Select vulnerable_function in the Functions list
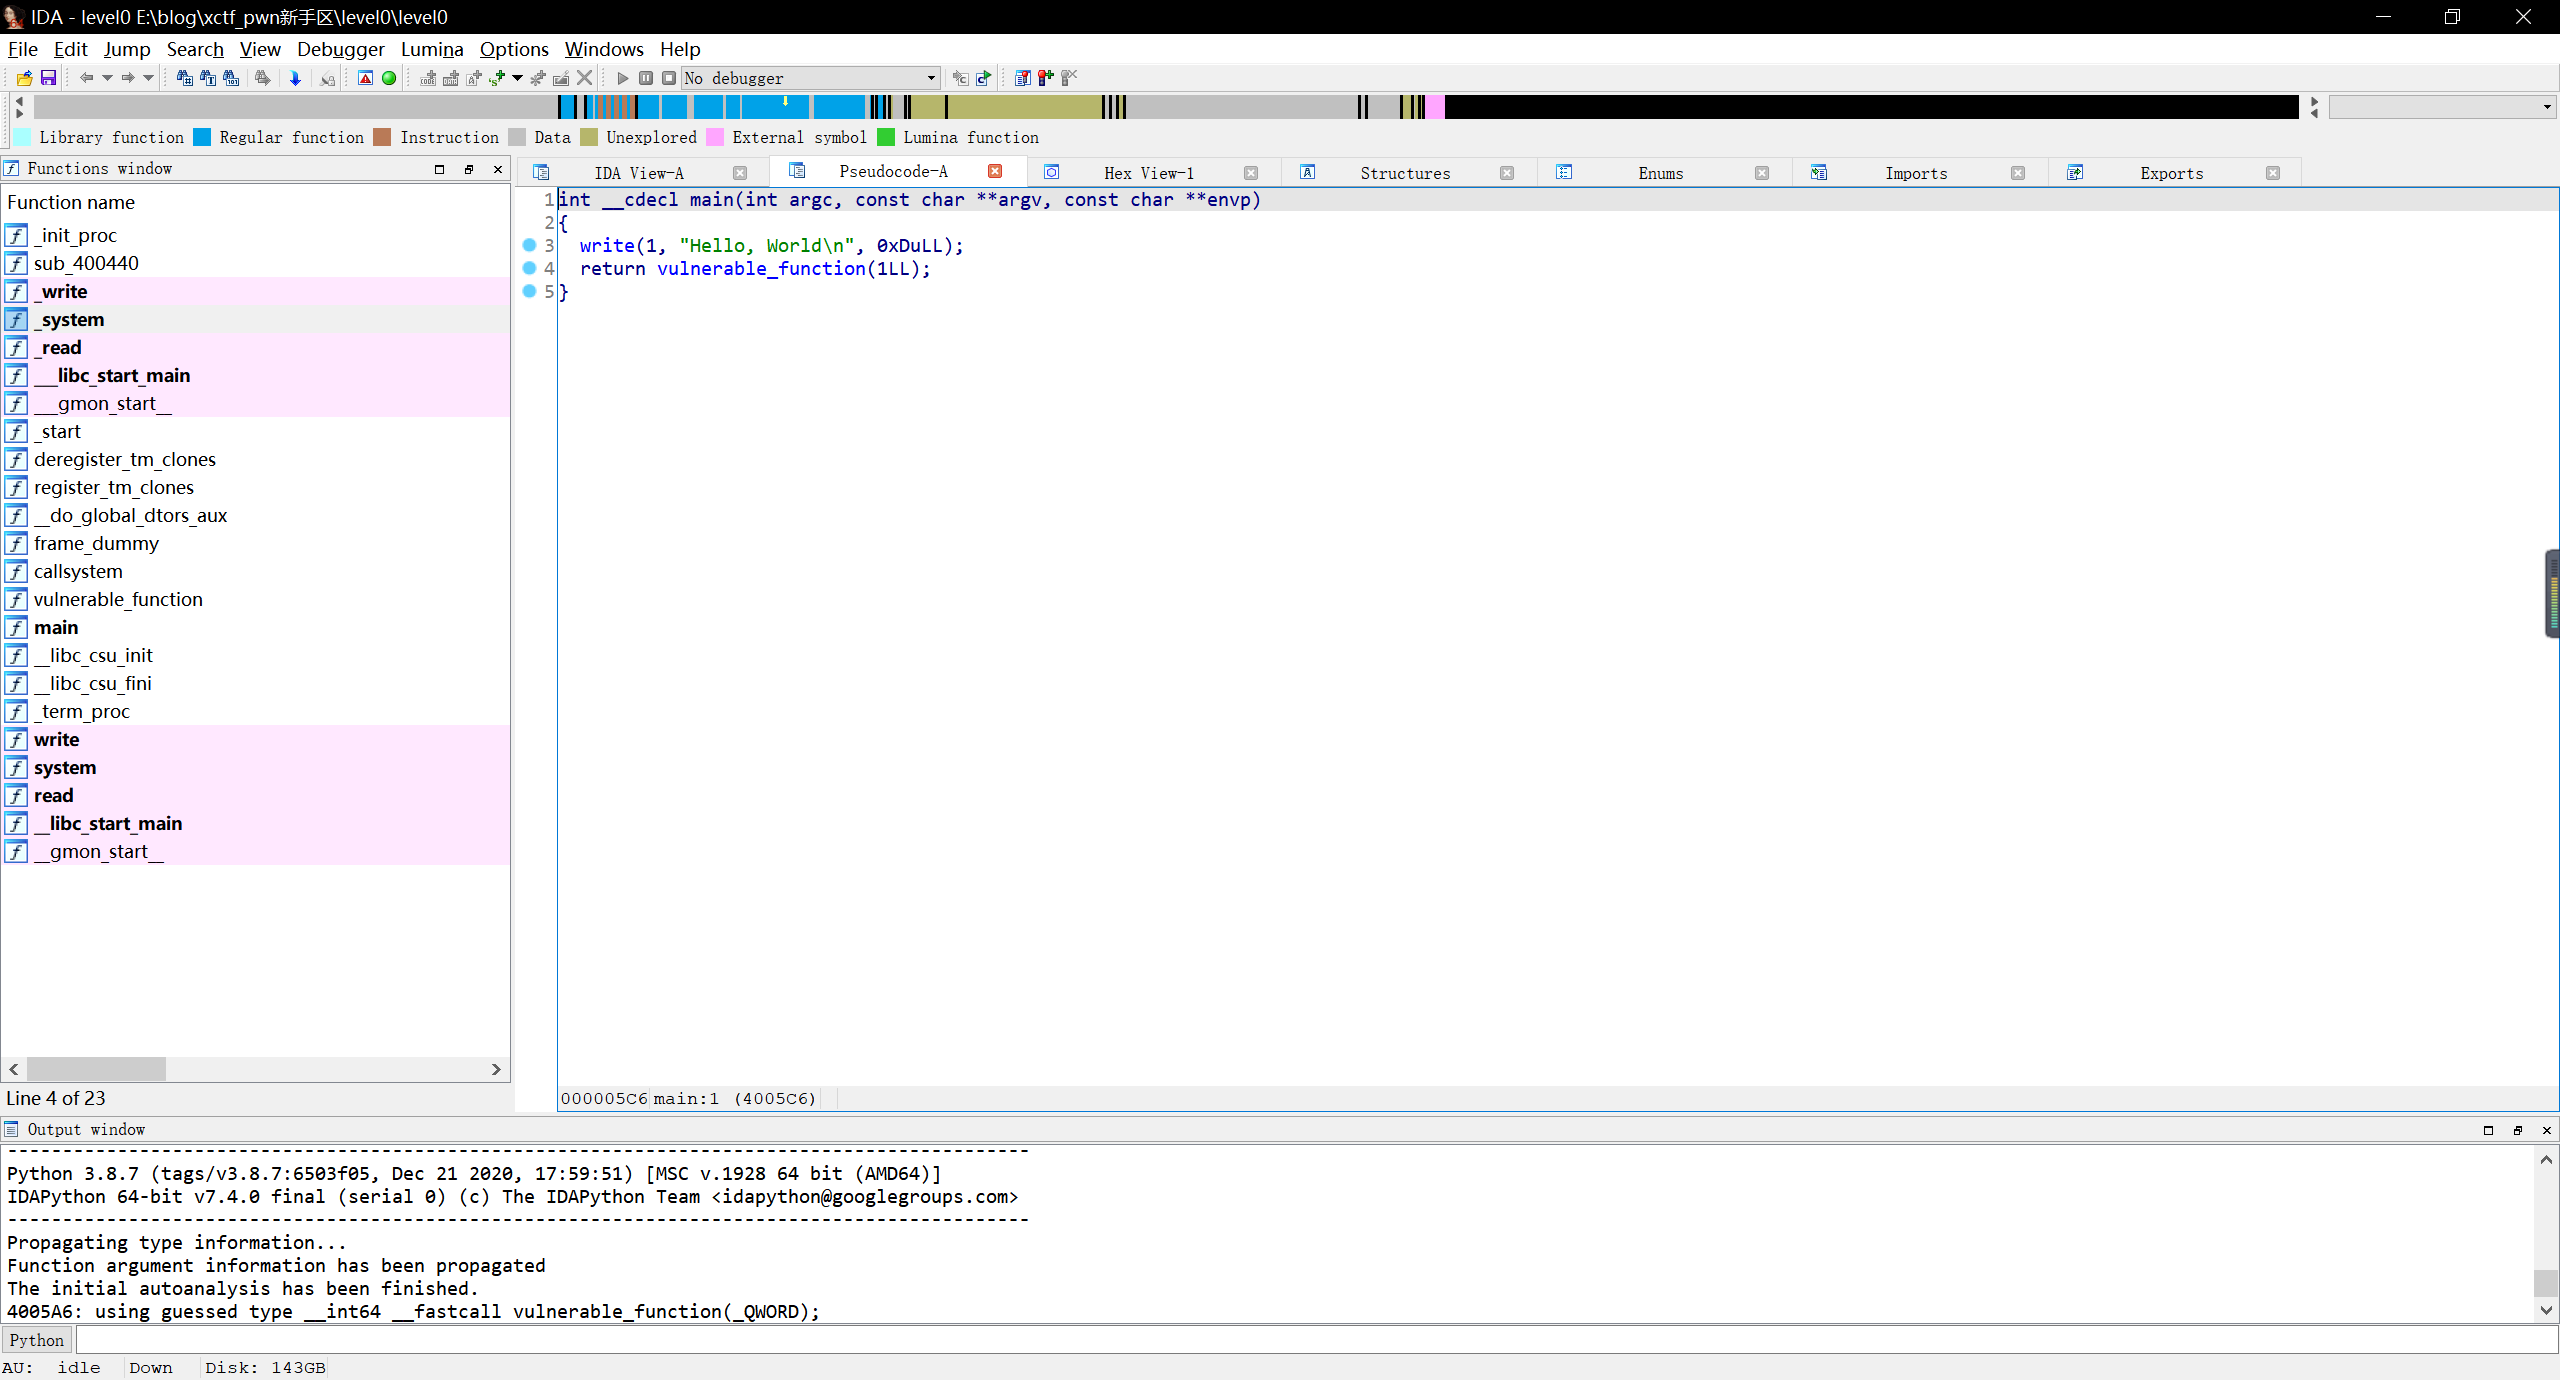Screen dimensions: 2560x1380 (x=118, y=599)
